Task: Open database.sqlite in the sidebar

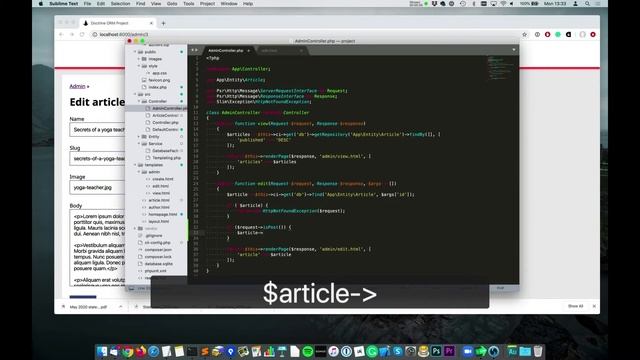Action: coord(158,264)
